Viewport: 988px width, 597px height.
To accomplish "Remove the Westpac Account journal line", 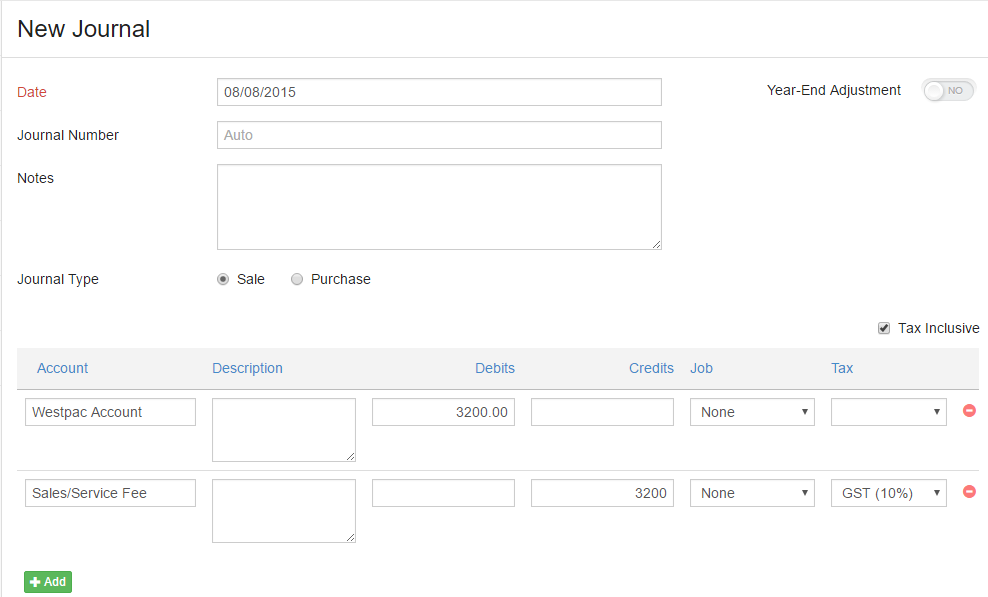I will pos(969,410).
